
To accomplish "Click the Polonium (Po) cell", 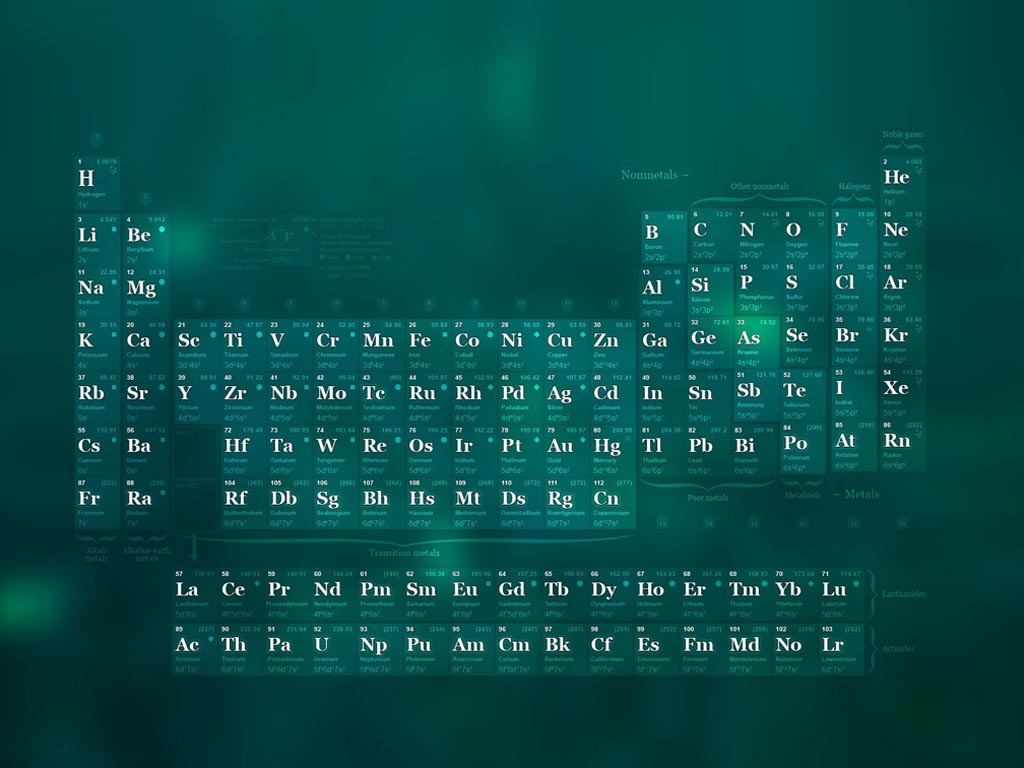I will 805,448.
